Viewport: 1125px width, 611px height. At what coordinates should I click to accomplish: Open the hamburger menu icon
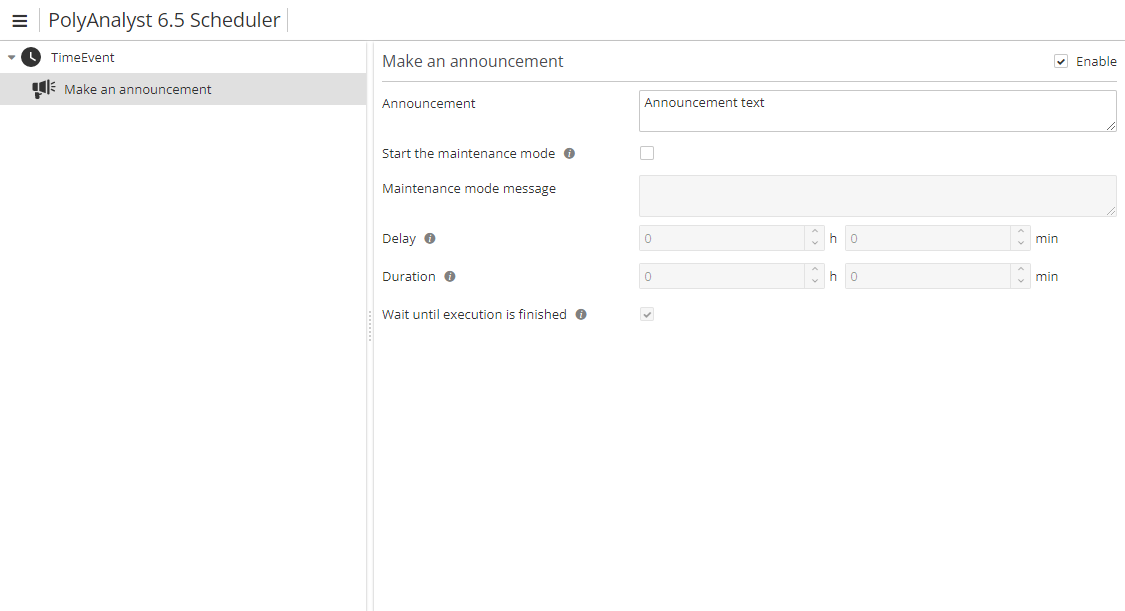(x=19, y=21)
